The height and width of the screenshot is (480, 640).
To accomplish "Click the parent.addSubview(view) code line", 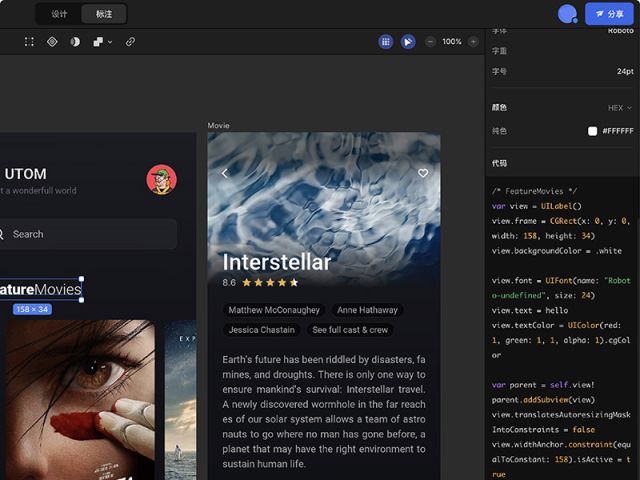I will 543,400.
